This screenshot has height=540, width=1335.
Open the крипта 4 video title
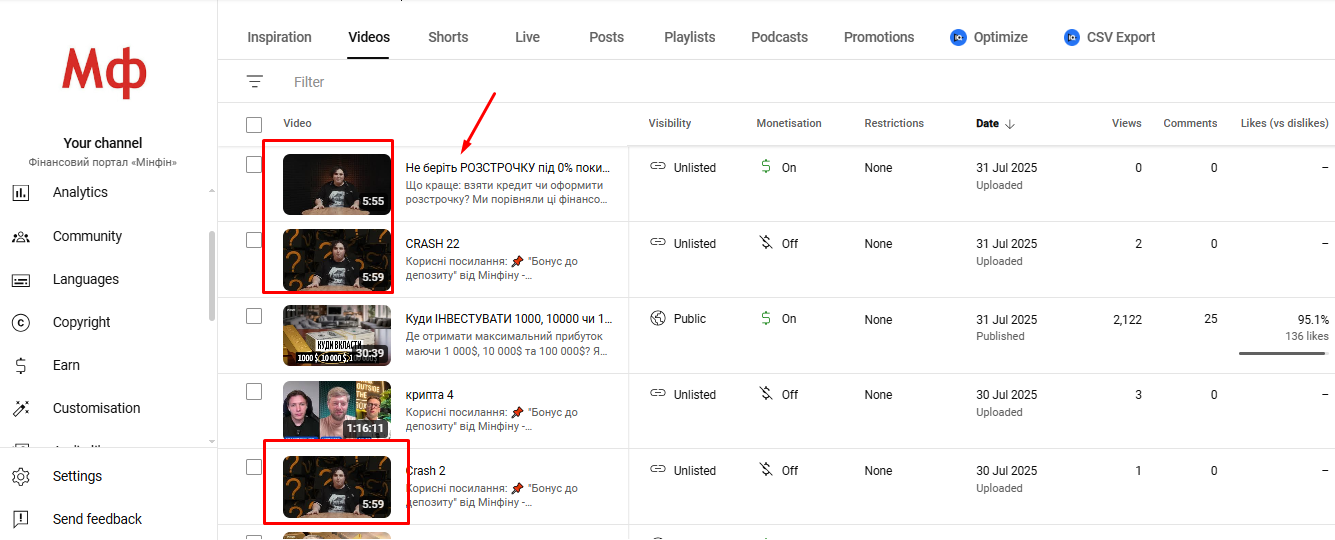coord(429,395)
